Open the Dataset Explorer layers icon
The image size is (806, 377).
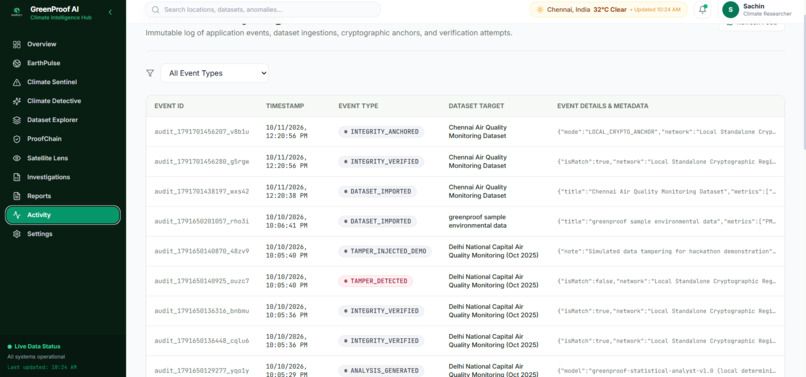pyautogui.click(x=16, y=120)
